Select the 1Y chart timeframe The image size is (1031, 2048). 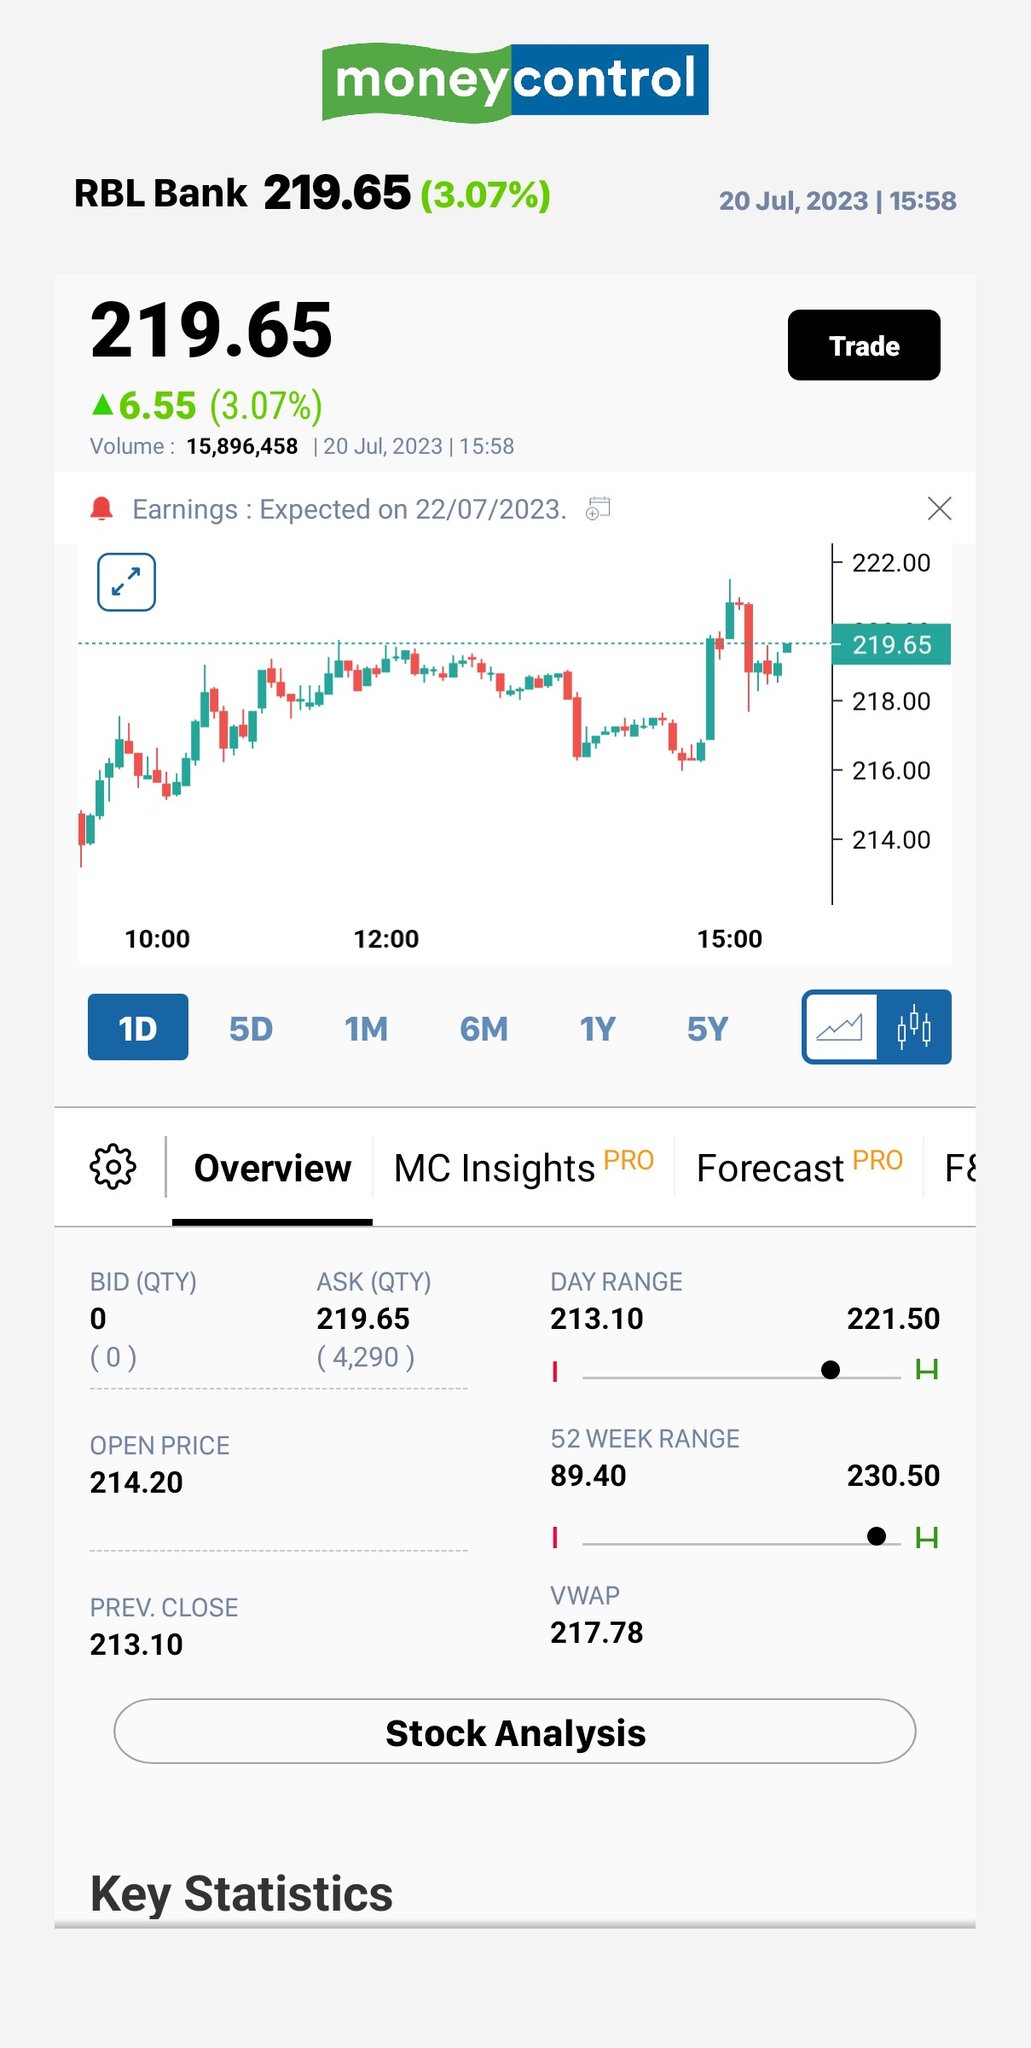(x=598, y=1028)
